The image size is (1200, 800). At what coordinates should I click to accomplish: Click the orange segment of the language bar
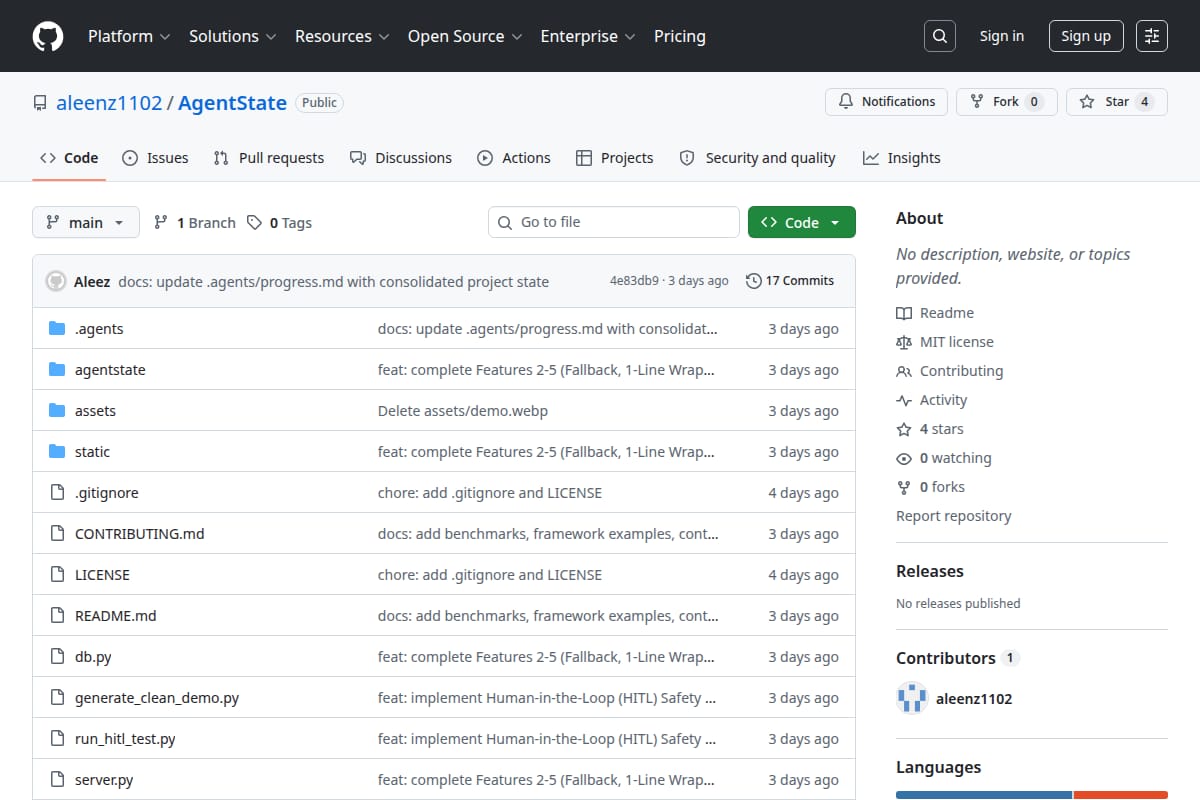[1121, 795]
